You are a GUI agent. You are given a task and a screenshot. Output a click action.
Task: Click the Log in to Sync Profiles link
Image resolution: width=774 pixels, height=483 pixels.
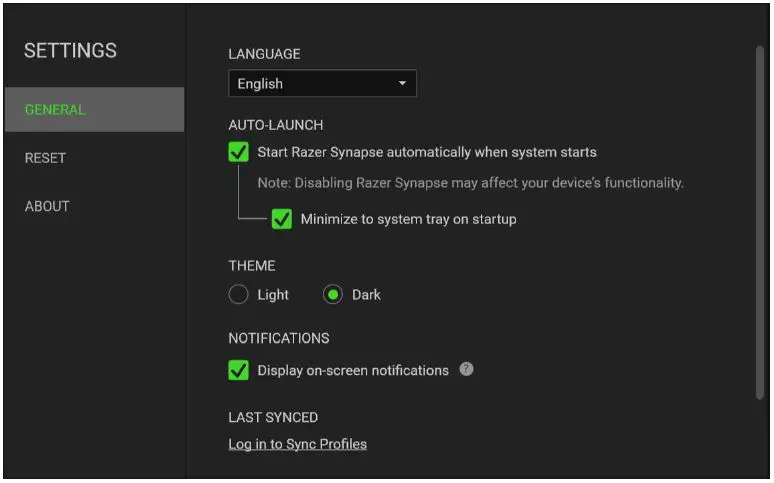tap(297, 444)
